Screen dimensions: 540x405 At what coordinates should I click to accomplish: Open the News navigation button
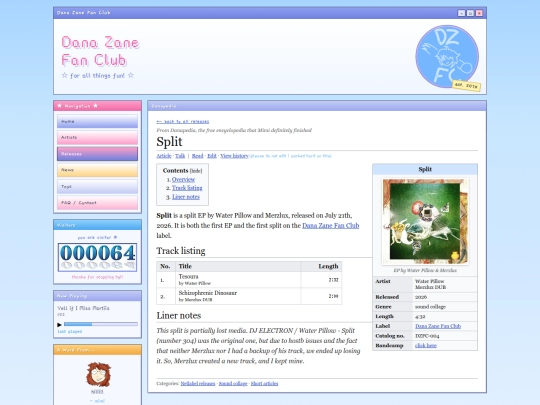point(97,170)
